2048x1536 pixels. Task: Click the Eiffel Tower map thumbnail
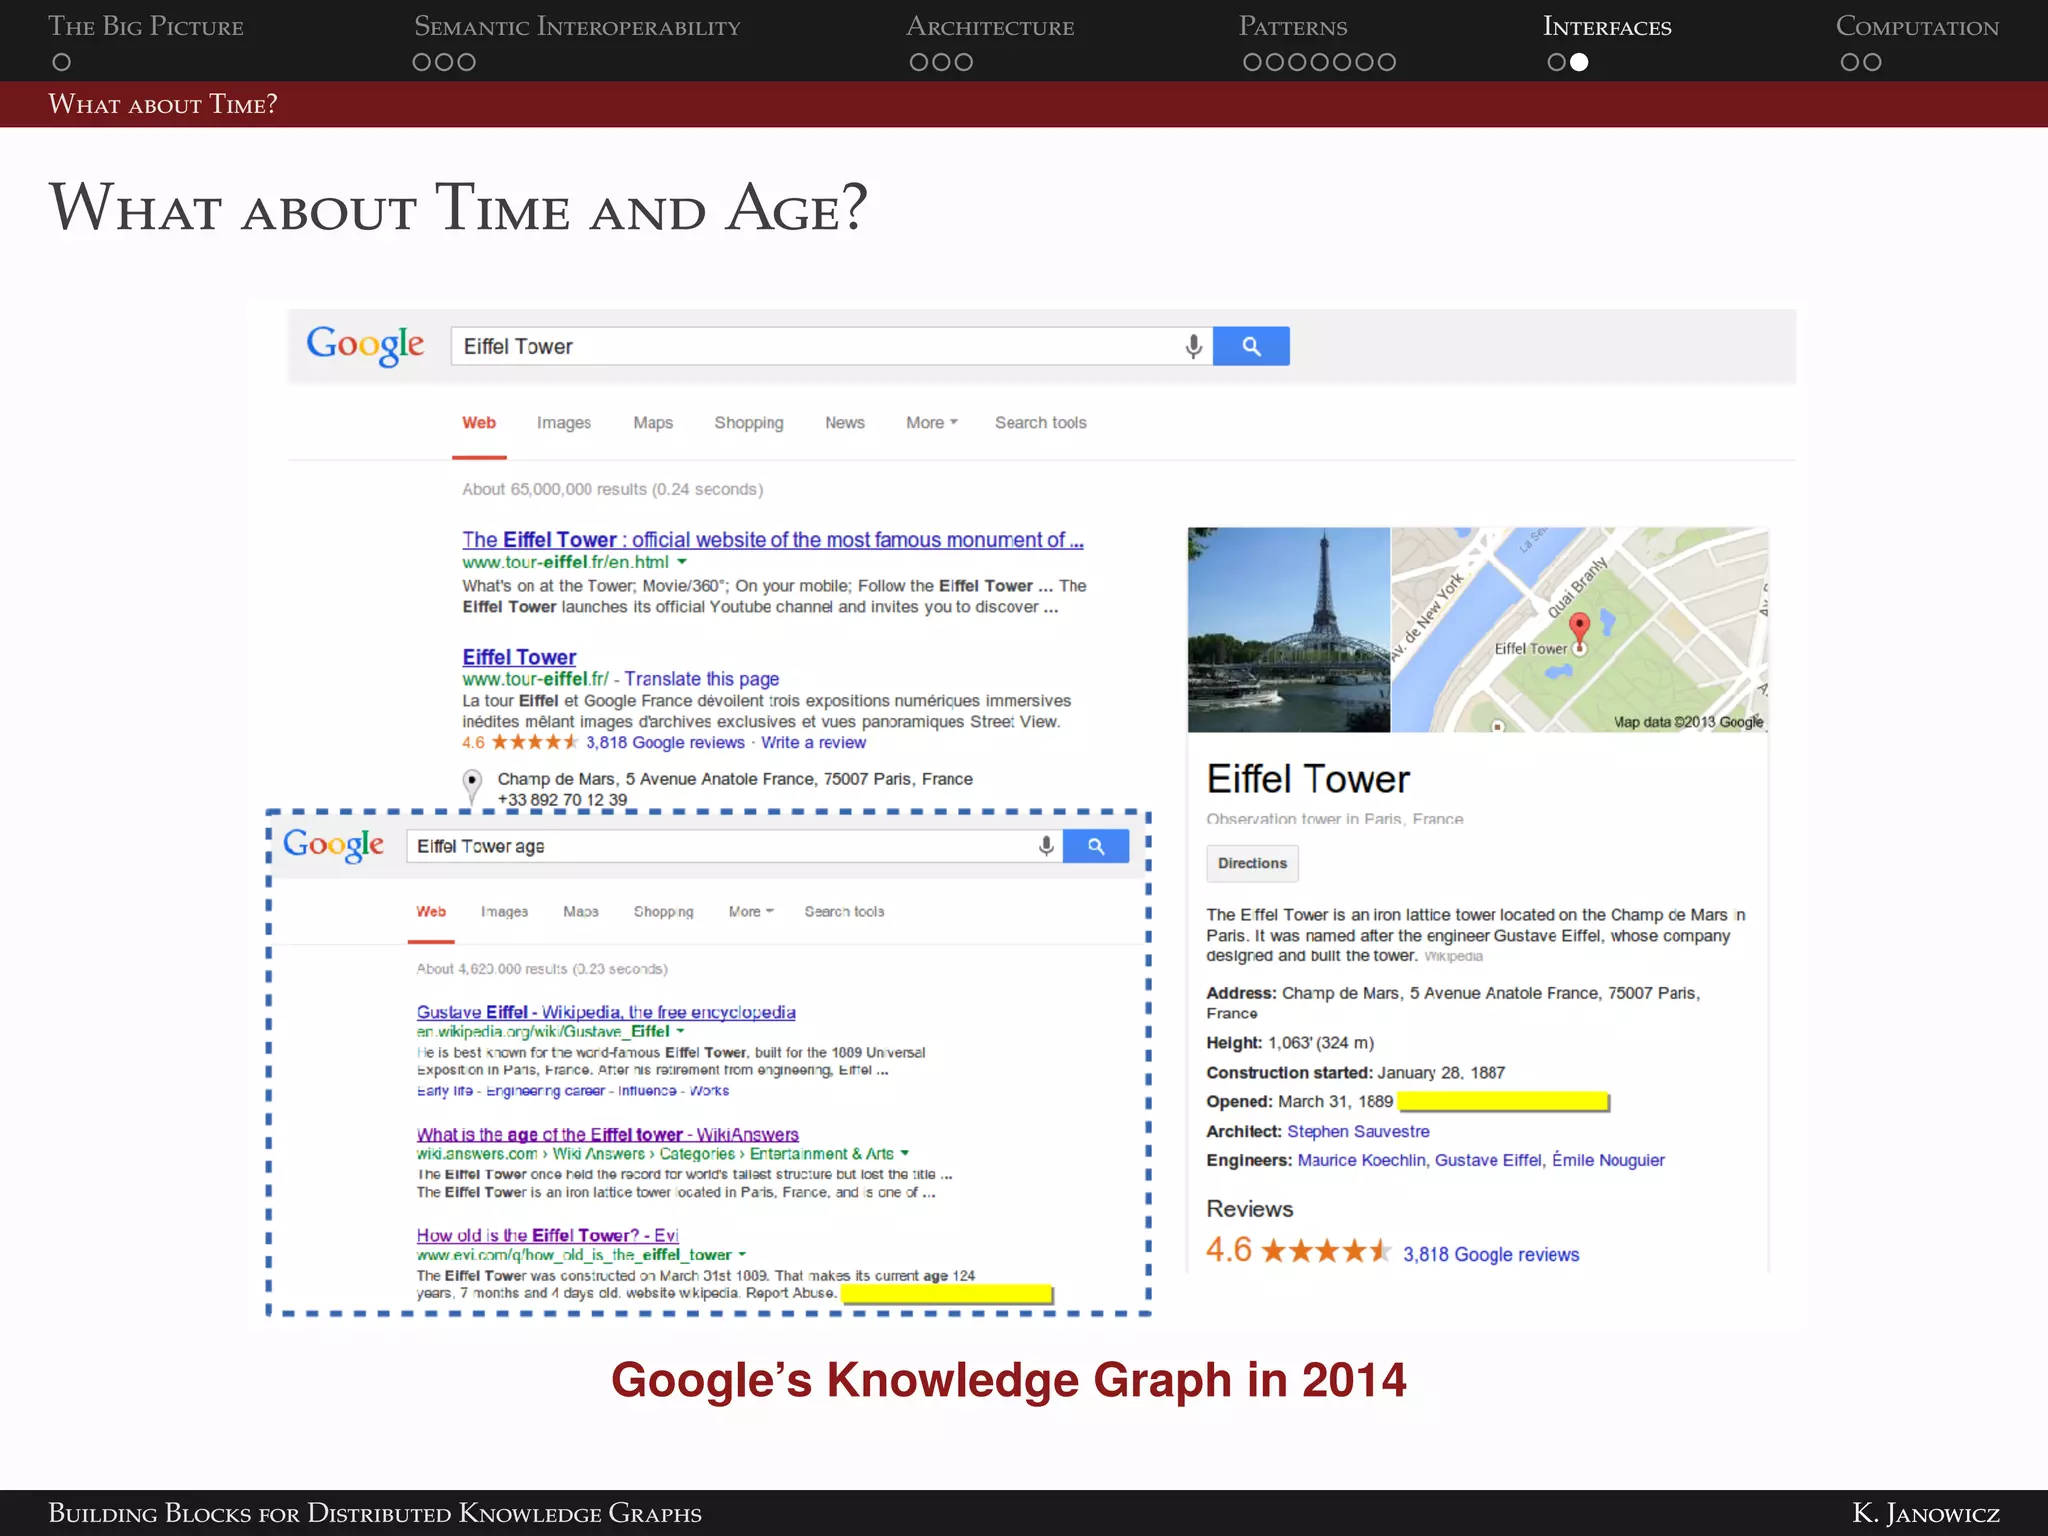coord(1579,630)
